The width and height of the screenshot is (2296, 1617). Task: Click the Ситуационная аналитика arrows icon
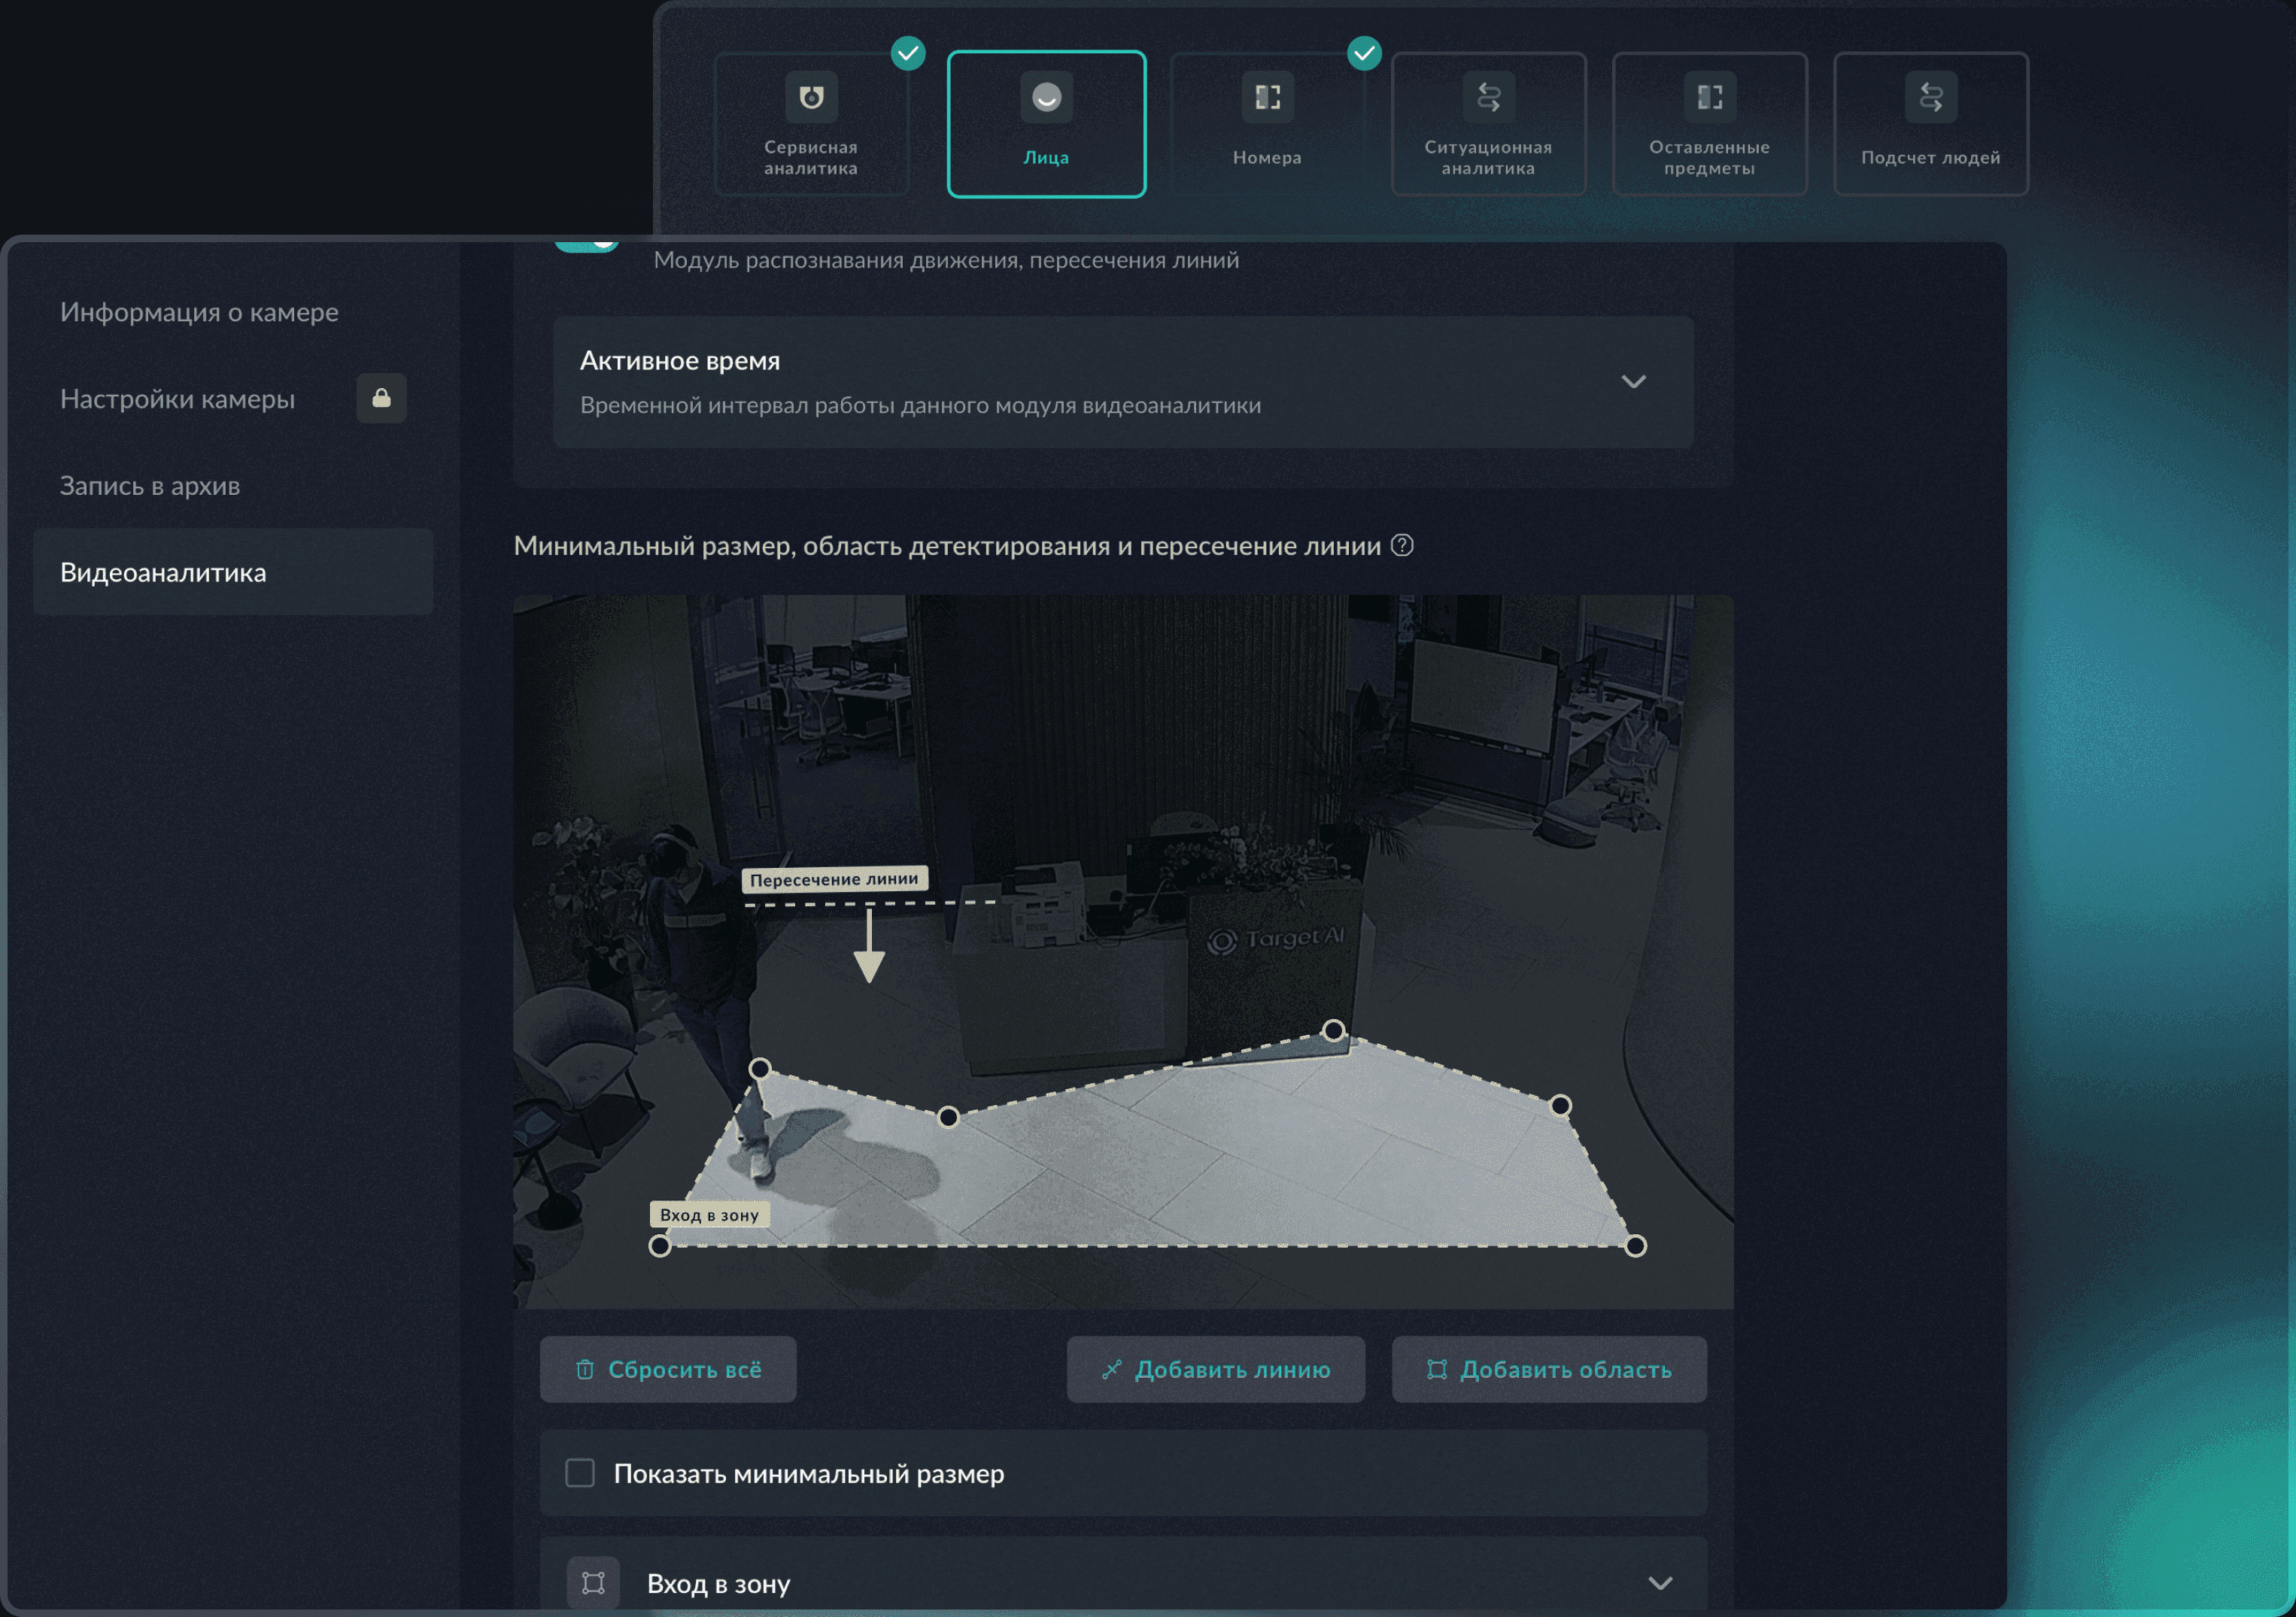[x=1488, y=97]
